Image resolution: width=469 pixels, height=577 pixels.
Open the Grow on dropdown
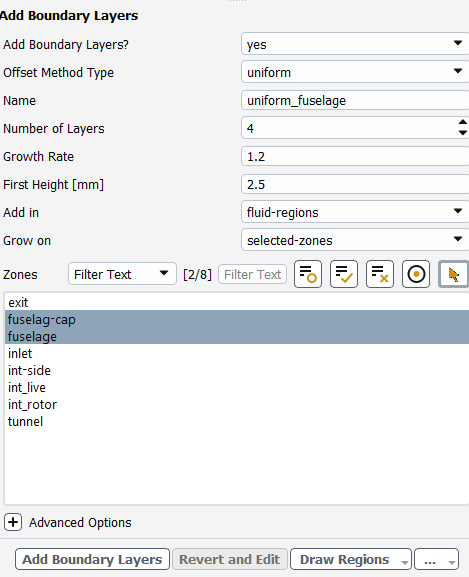pyautogui.click(x=355, y=240)
